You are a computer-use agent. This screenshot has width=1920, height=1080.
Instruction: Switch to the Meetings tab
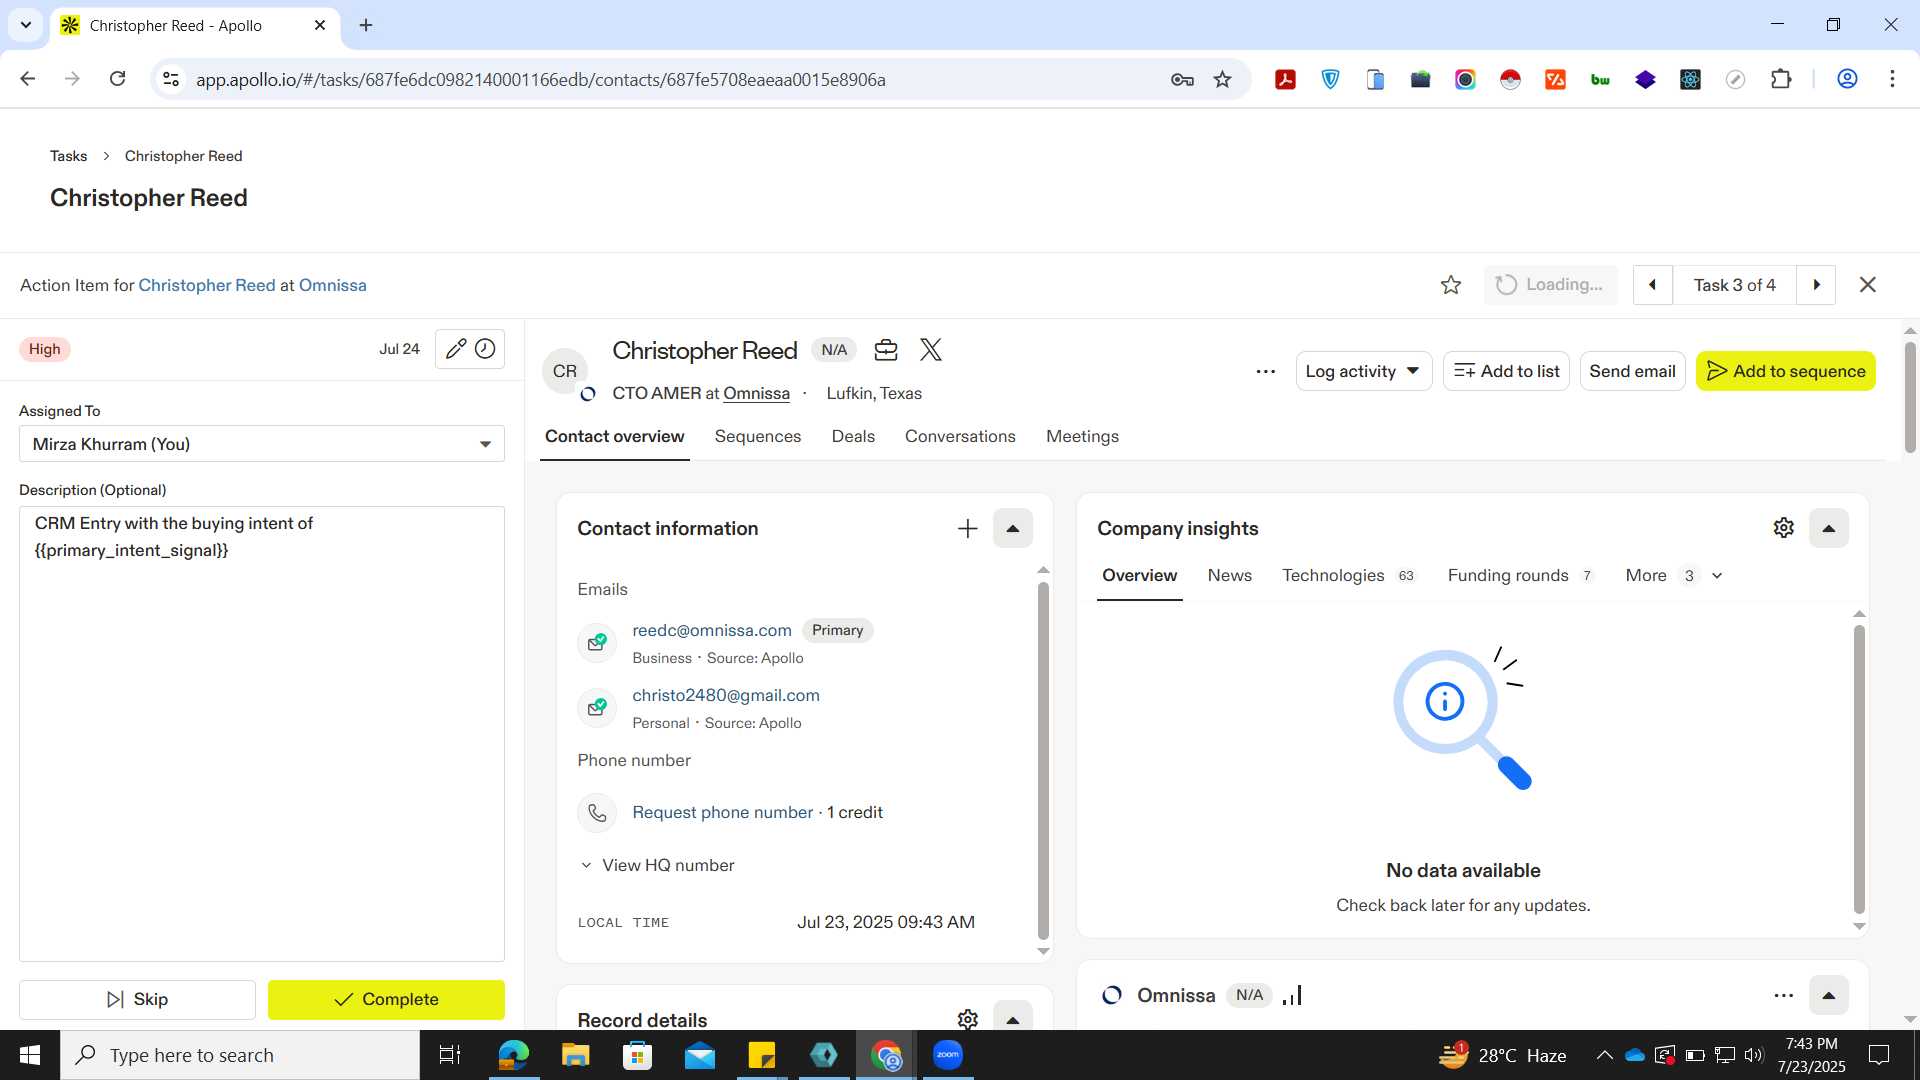[x=1082, y=437]
